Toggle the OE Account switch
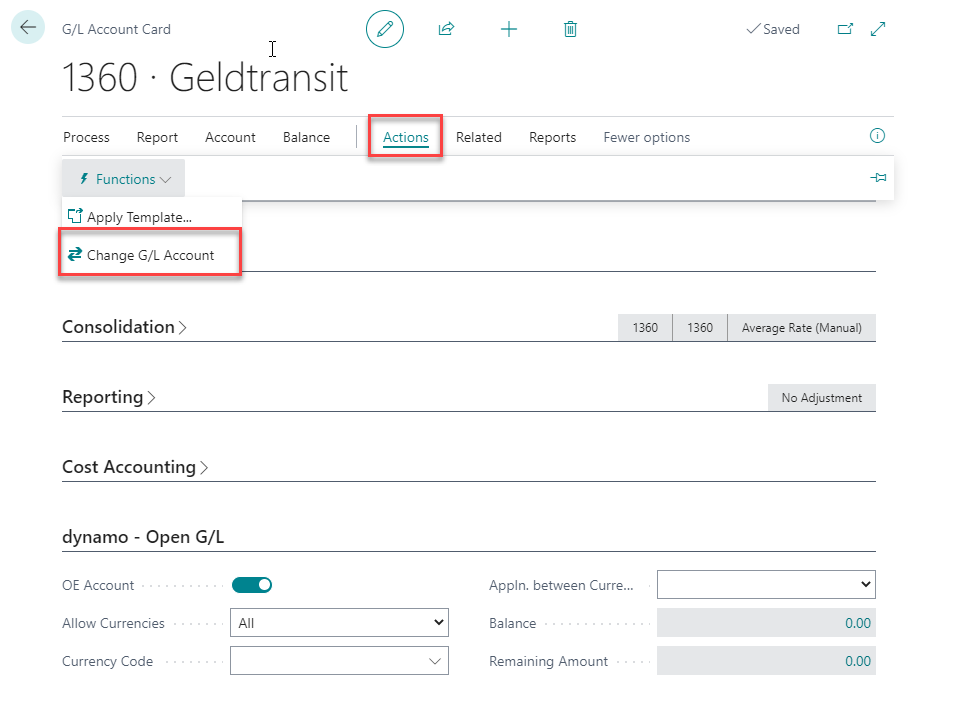958x703 pixels. point(252,585)
